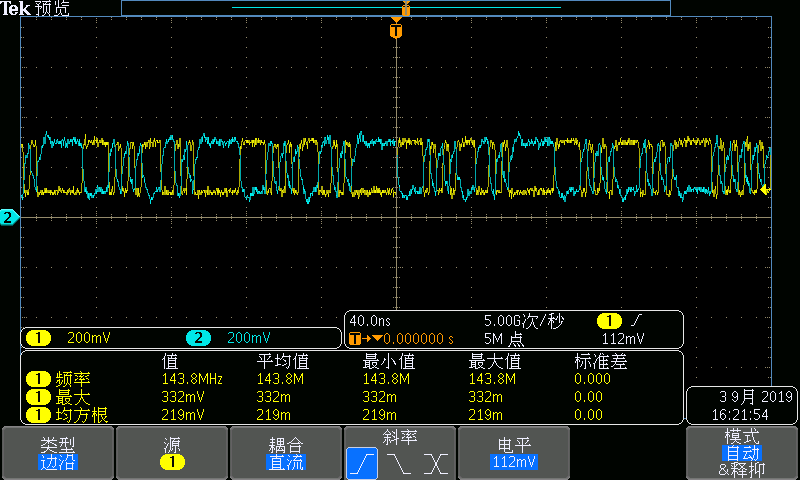Click the 5.00G次/秒 sample rate readout
Viewport: 800px width, 480px height.
[x=523, y=321]
